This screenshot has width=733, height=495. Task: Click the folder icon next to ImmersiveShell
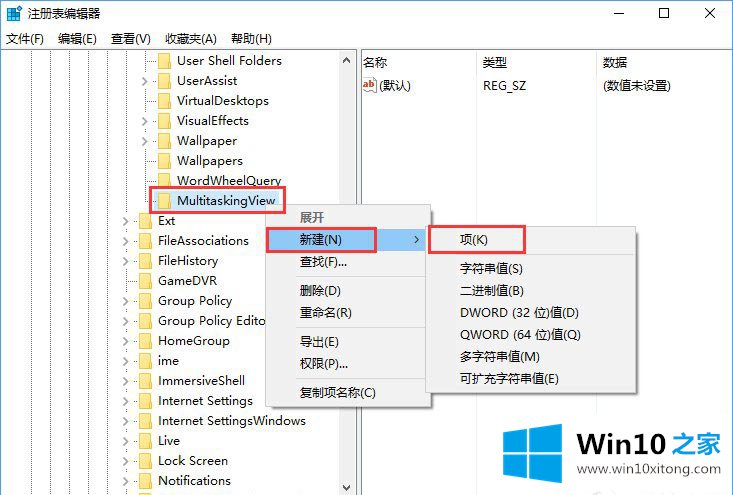[144, 381]
